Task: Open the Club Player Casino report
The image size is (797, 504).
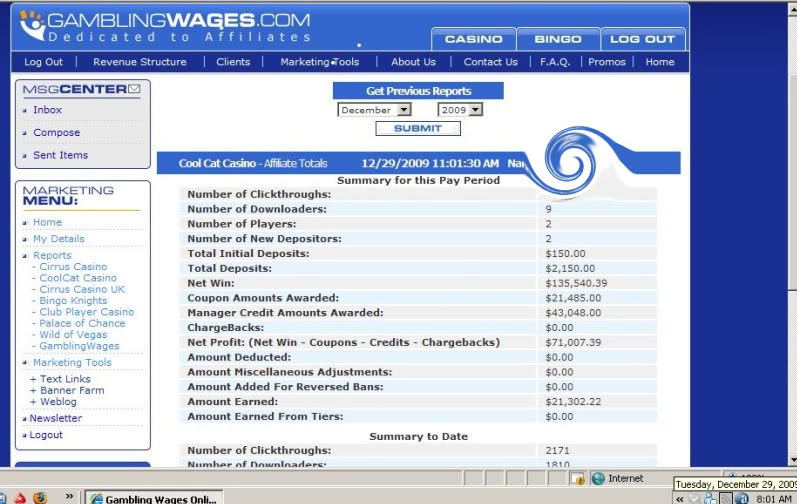Action: click(86, 312)
